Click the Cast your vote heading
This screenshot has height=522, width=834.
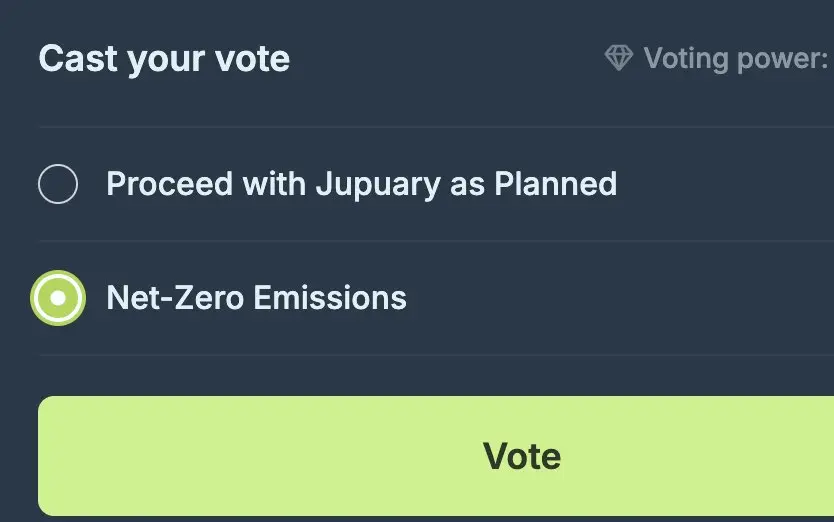164,58
